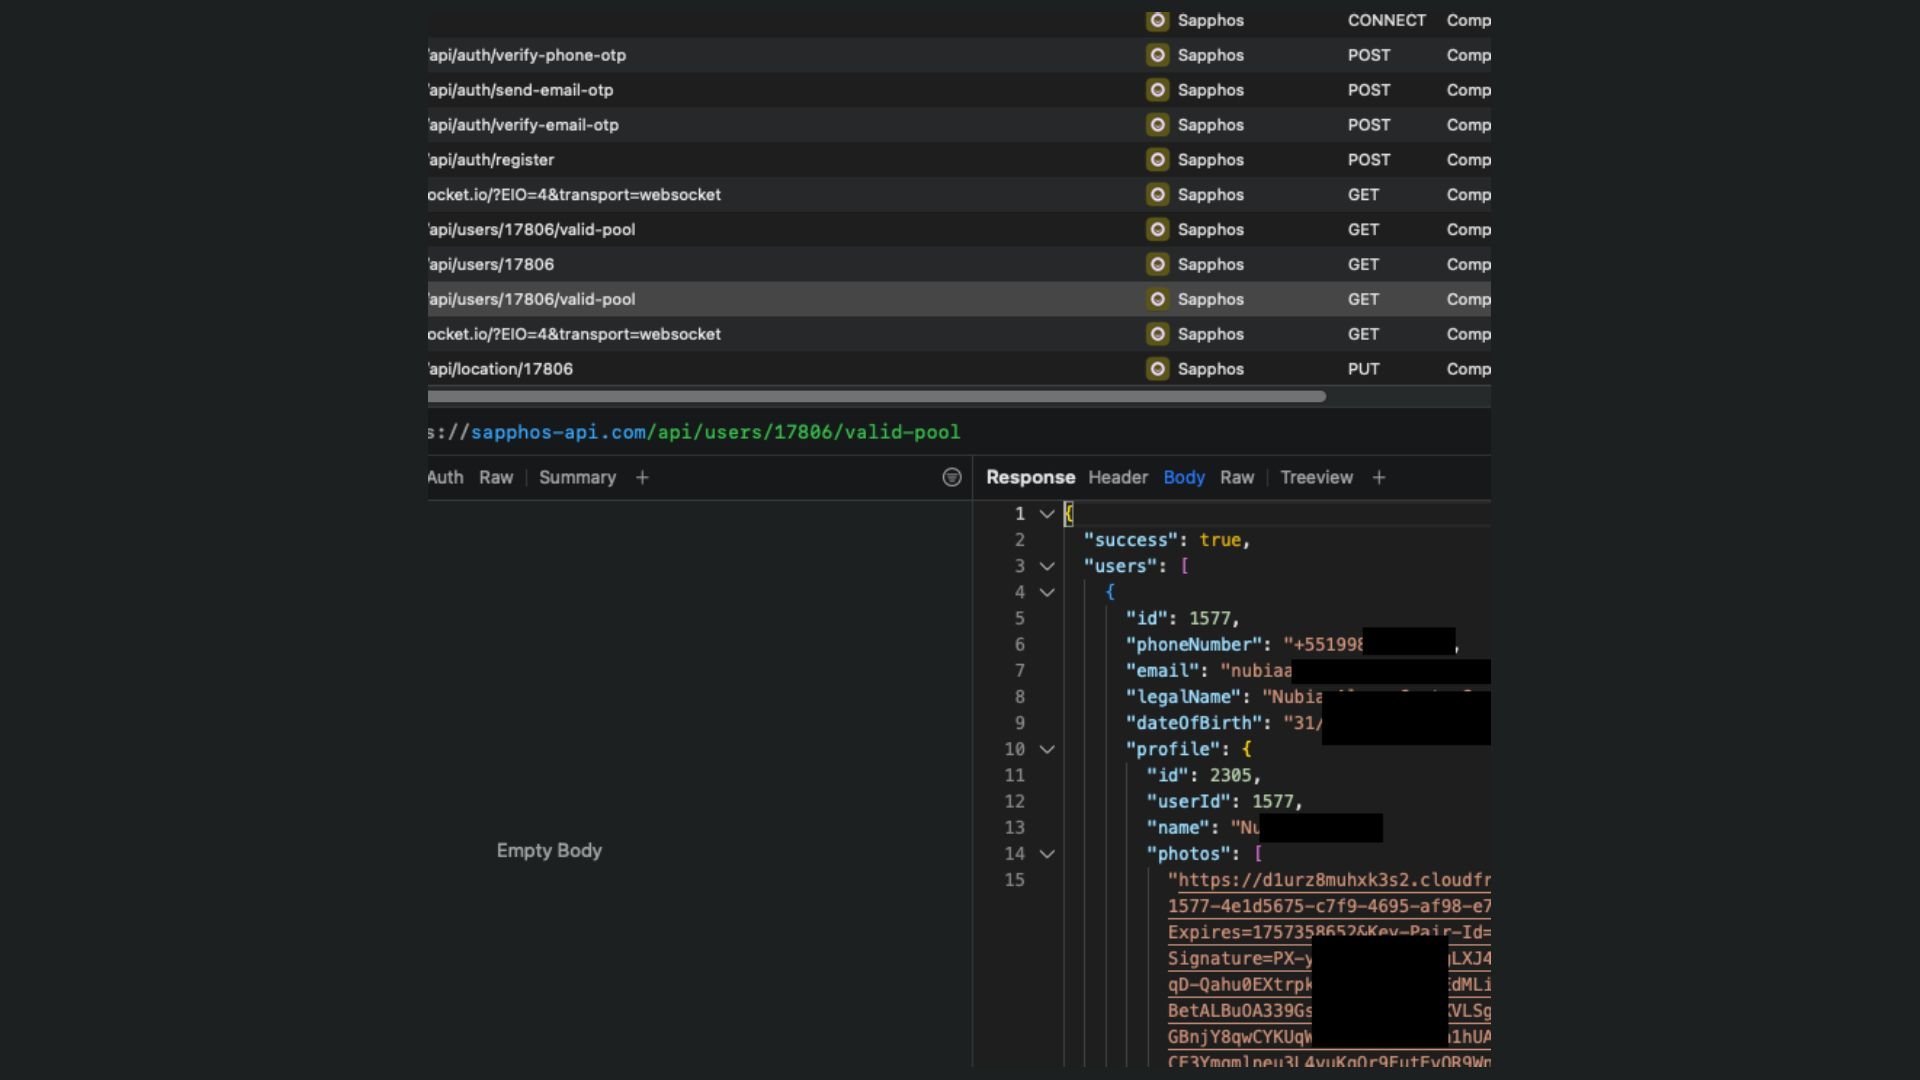Screen dimensions: 1920x1080
Task: Click Sapphos icon beside verify-phone-otp request
Action: (1157, 55)
